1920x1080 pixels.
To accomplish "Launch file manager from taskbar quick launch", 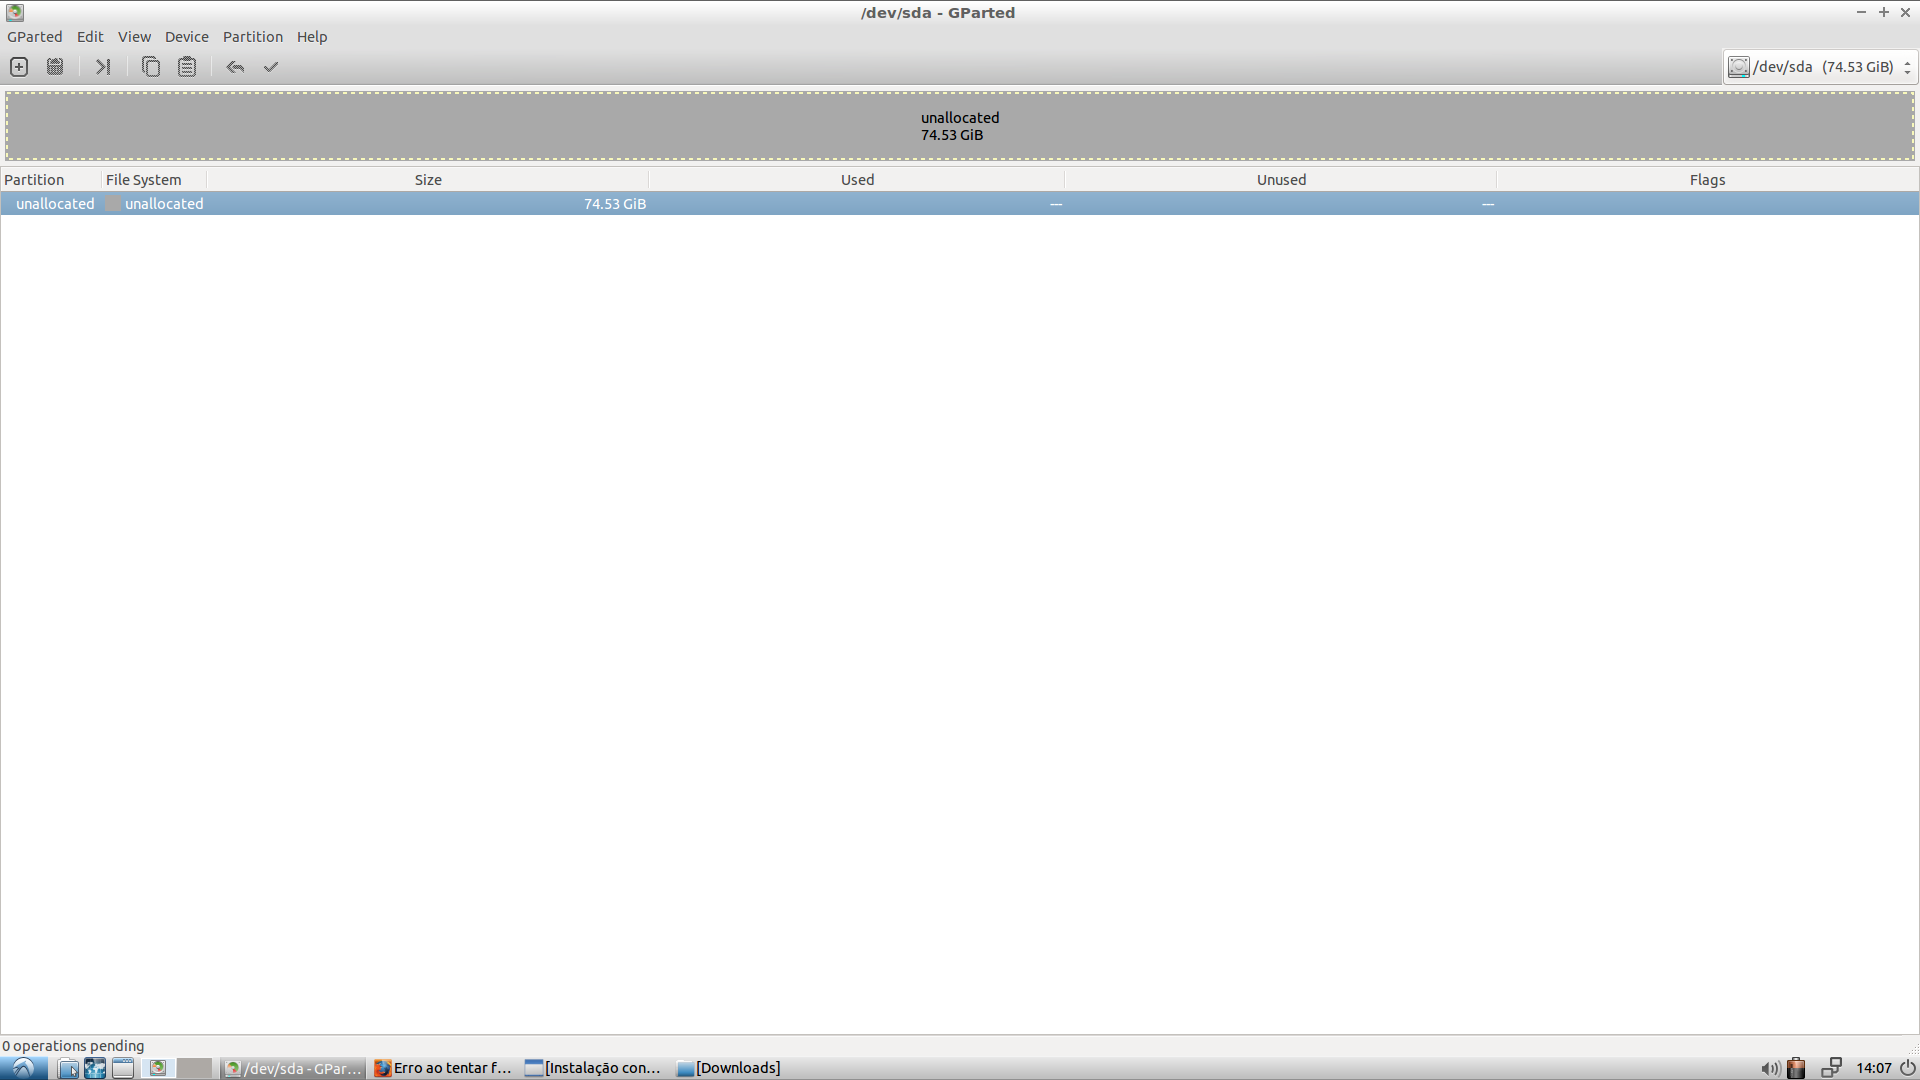I will click(x=68, y=1068).
